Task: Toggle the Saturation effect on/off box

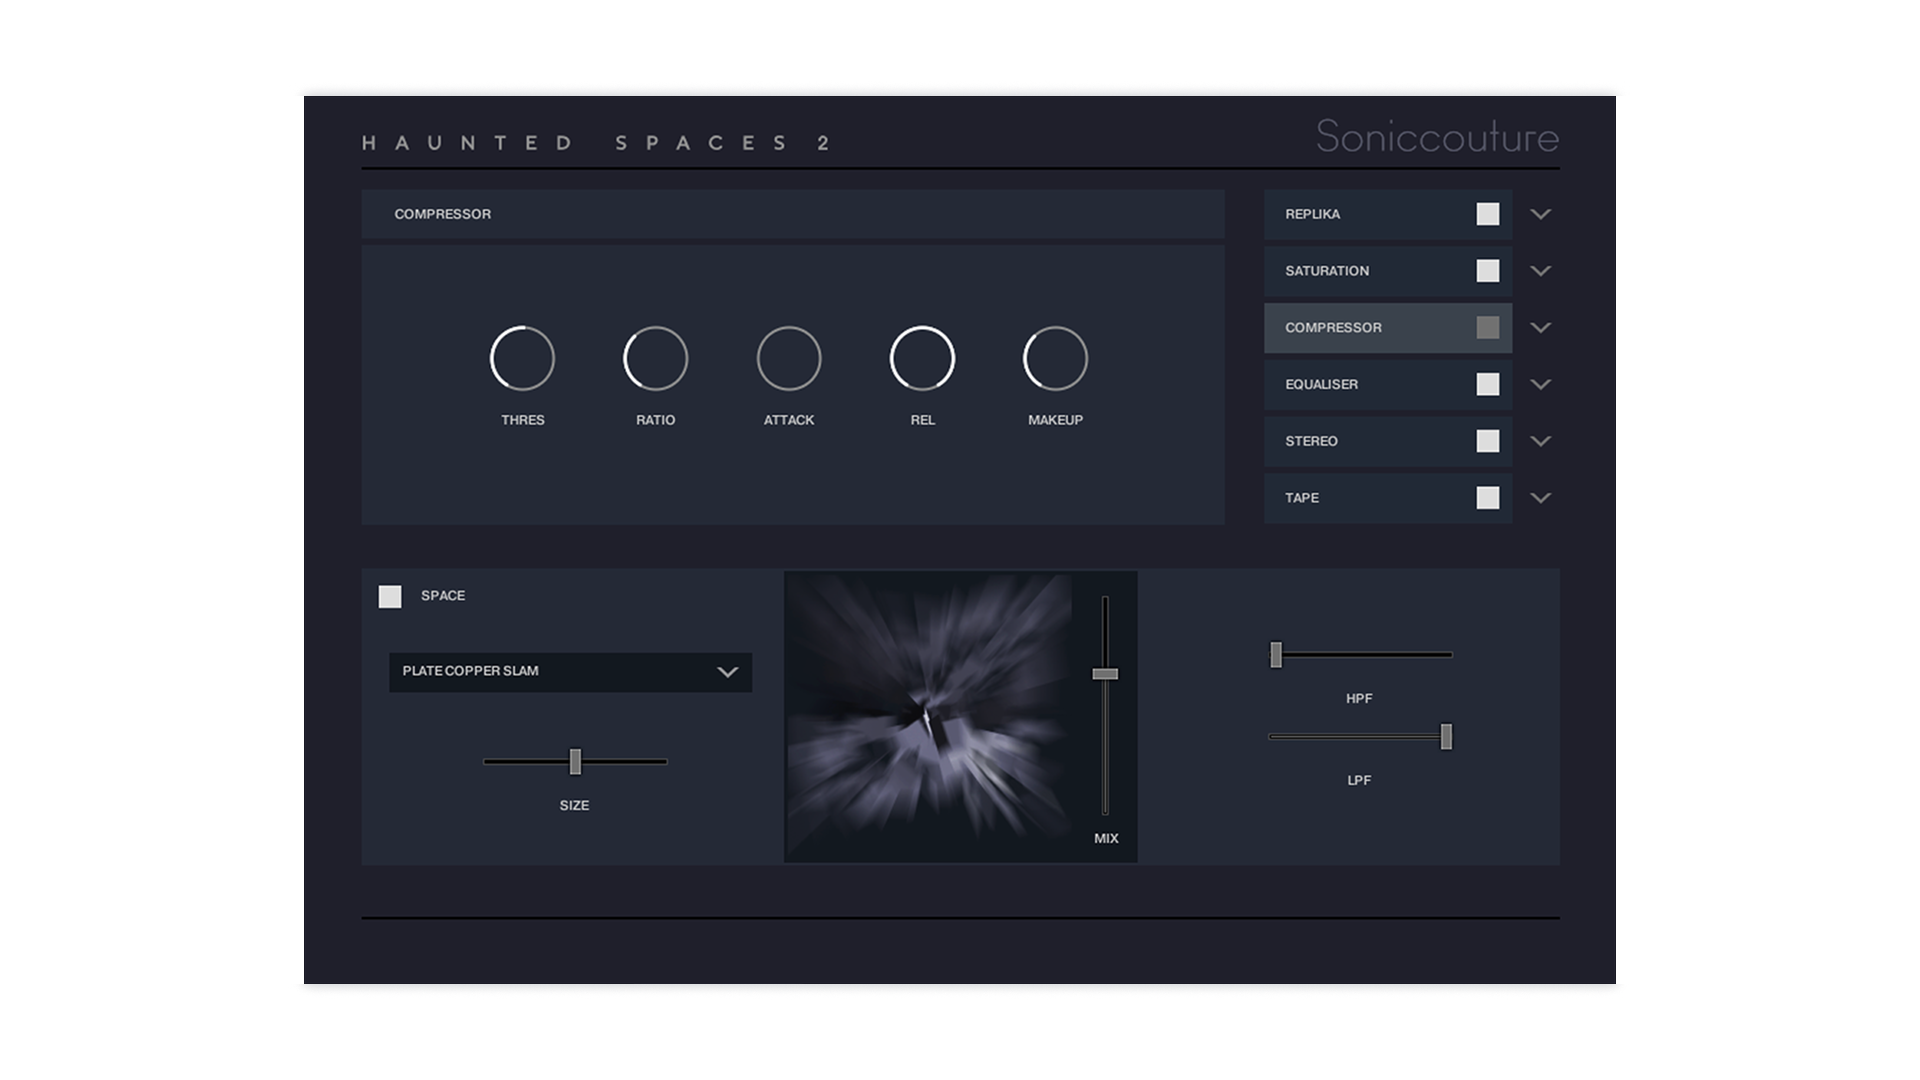Action: click(1488, 271)
